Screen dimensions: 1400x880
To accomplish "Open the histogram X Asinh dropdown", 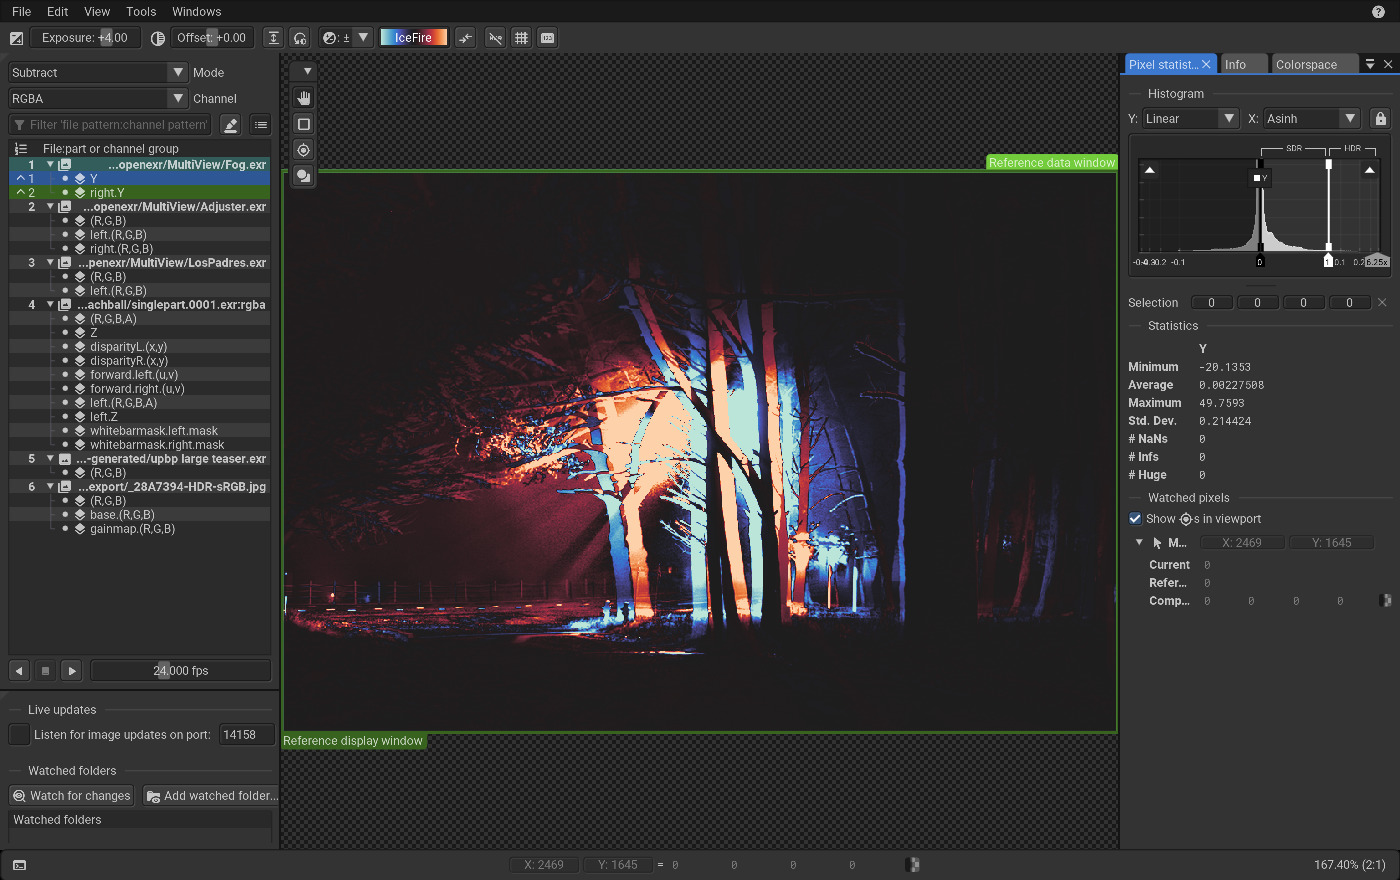I will (x=1312, y=119).
